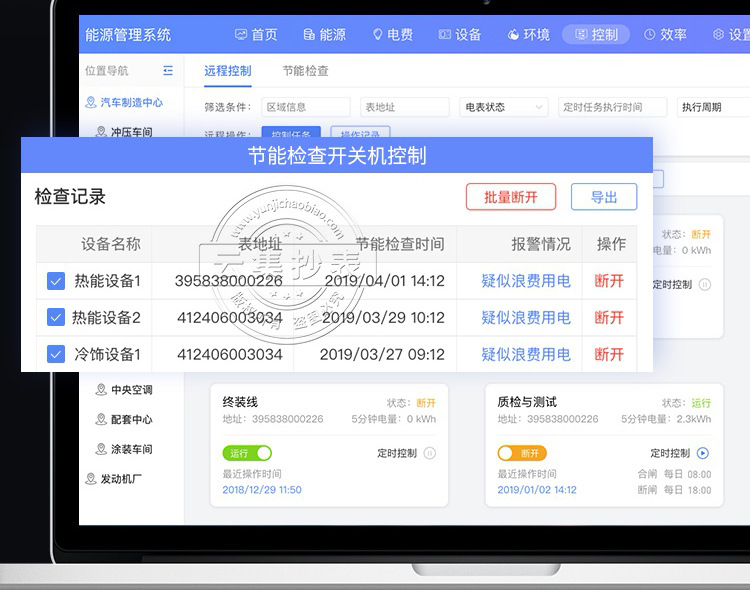Click the 区域信息 filter input field
The width and height of the screenshot is (750, 590).
pyautogui.click(x=305, y=107)
